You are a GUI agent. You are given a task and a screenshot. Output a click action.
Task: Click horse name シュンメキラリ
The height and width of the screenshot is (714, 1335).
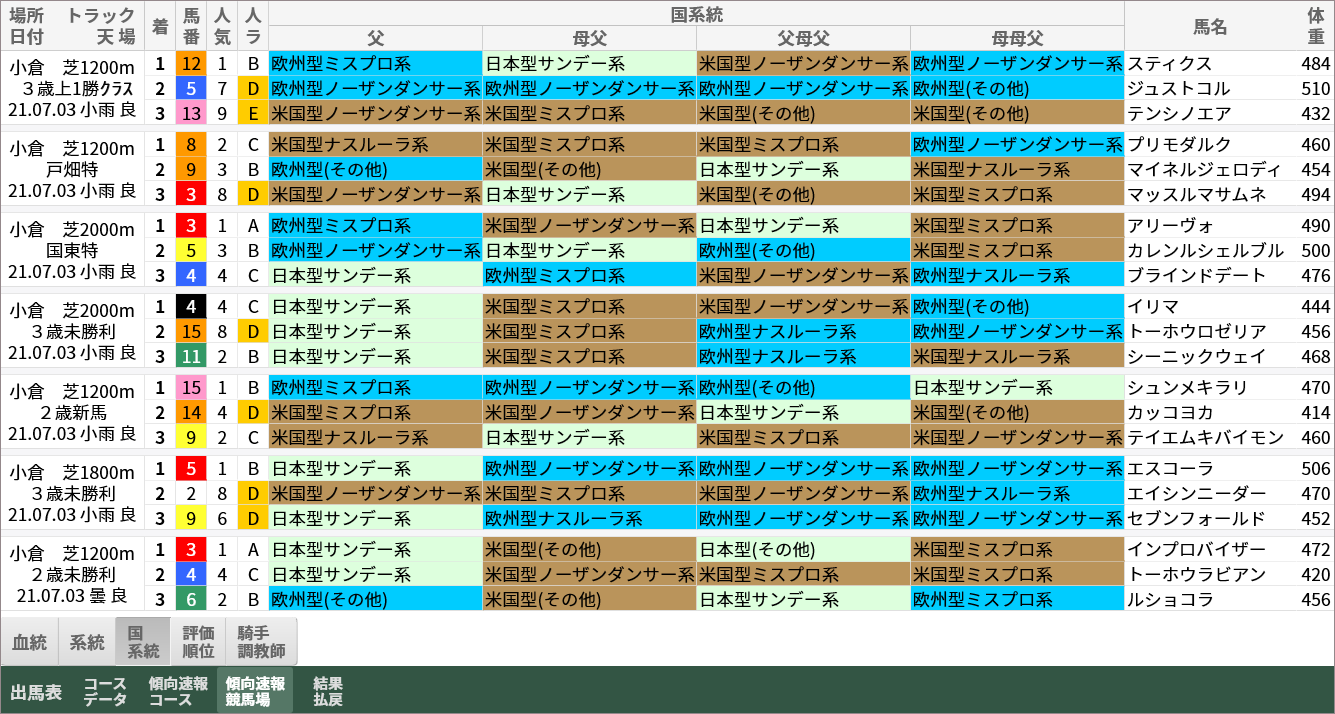(1188, 387)
